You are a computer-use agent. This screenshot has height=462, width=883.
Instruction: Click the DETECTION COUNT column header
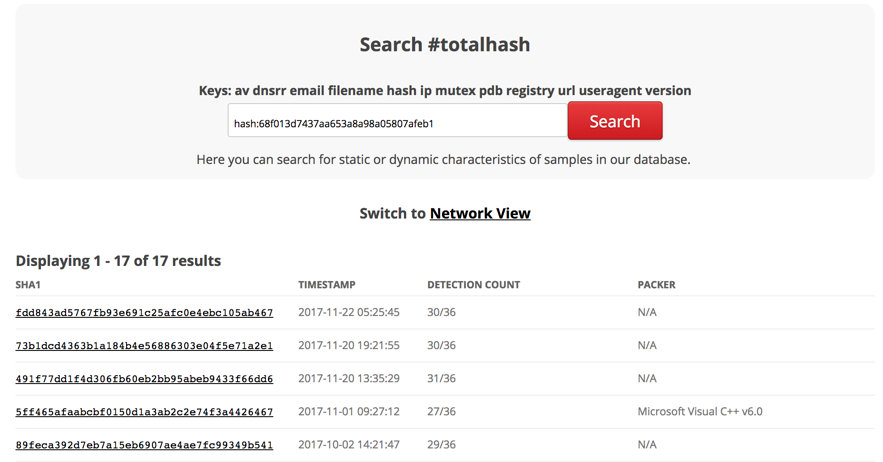click(x=474, y=285)
